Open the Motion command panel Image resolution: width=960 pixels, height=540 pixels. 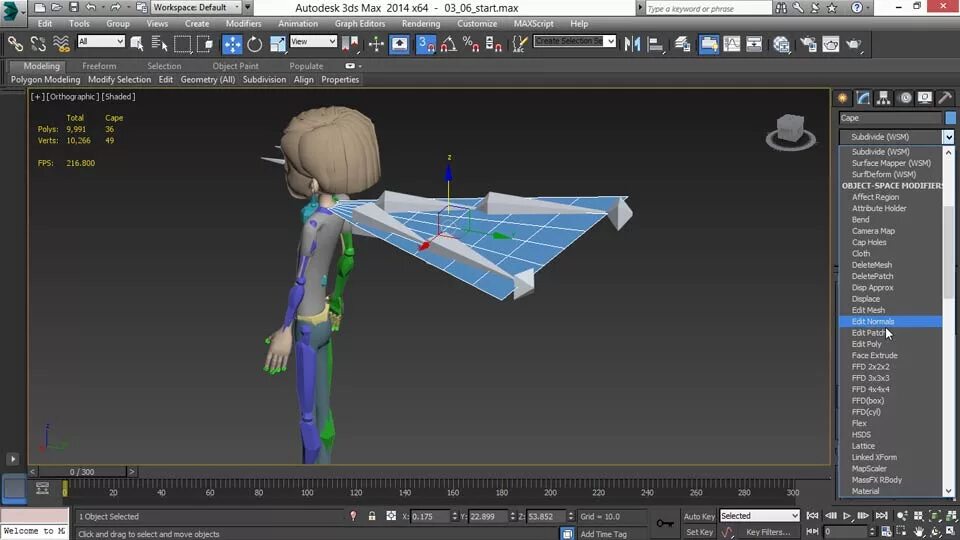(x=904, y=98)
